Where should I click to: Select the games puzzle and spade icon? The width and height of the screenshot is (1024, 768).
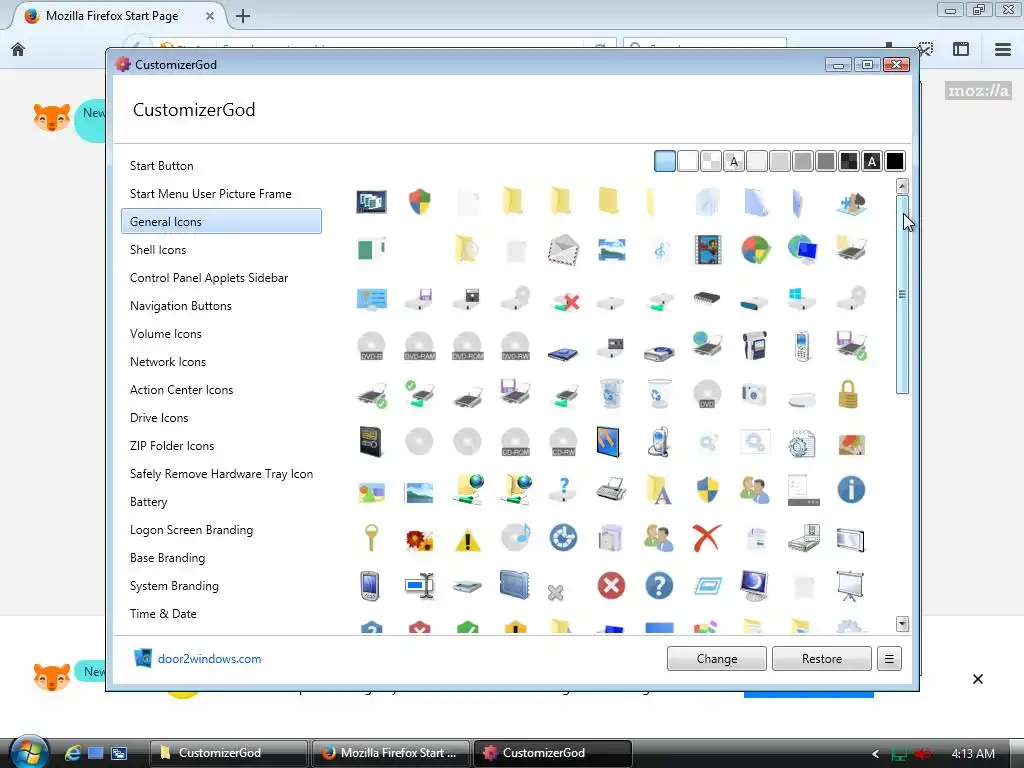852,202
